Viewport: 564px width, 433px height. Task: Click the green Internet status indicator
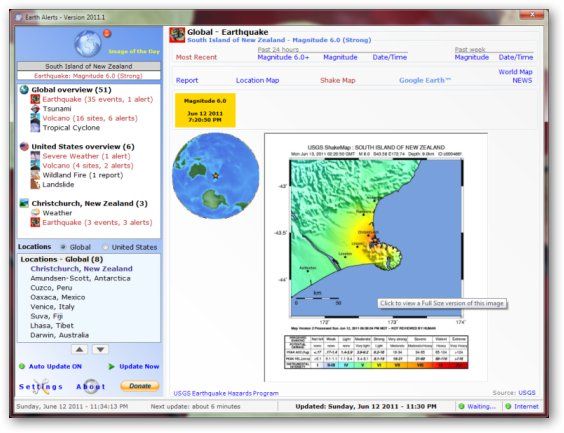point(508,406)
